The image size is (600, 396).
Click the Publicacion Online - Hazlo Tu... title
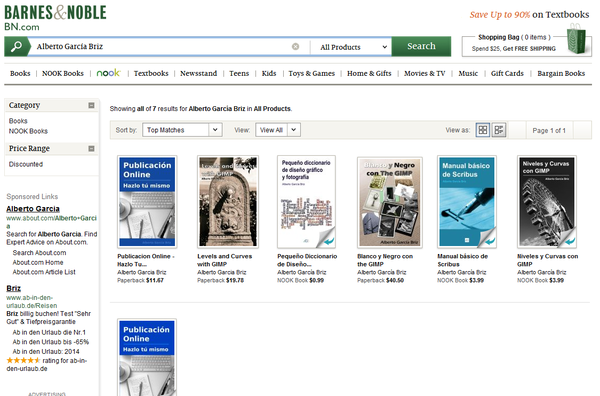pyautogui.click(x=145, y=260)
